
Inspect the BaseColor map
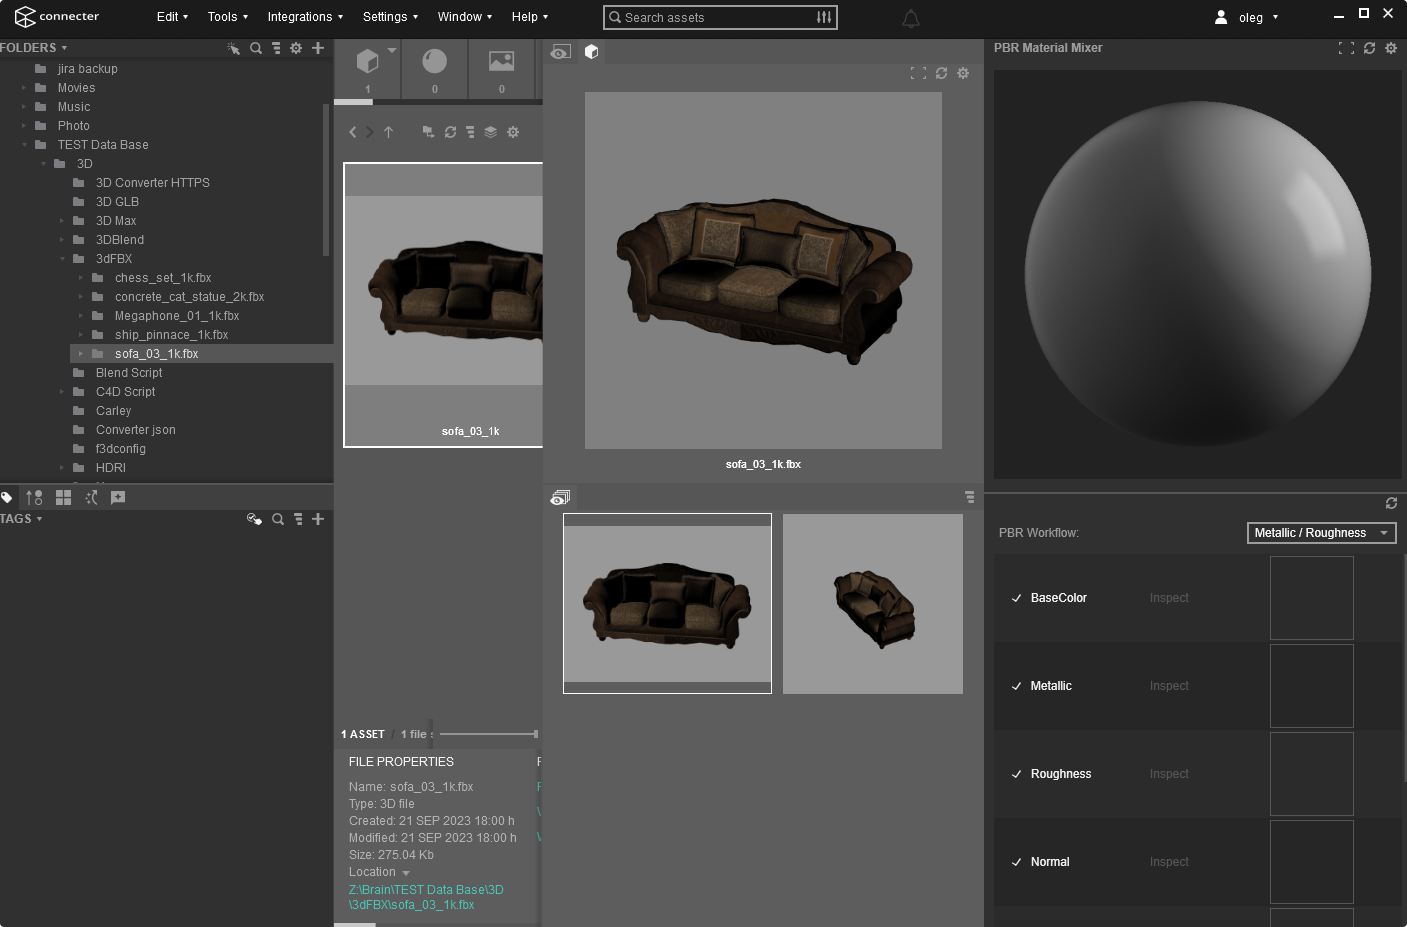pos(1168,597)
